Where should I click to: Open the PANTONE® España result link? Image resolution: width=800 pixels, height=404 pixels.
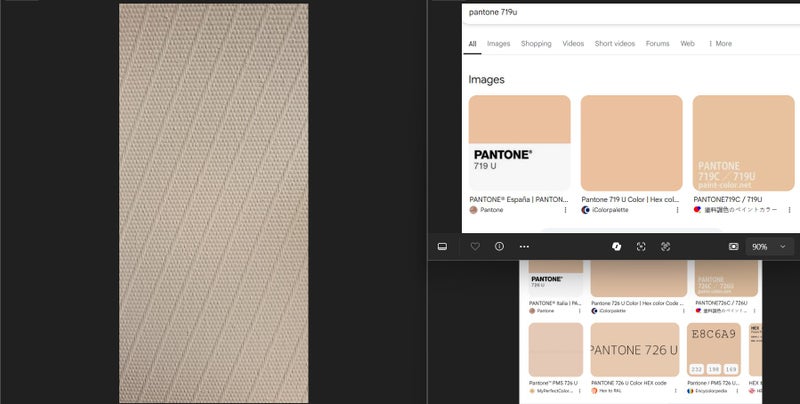click(519, 199)
